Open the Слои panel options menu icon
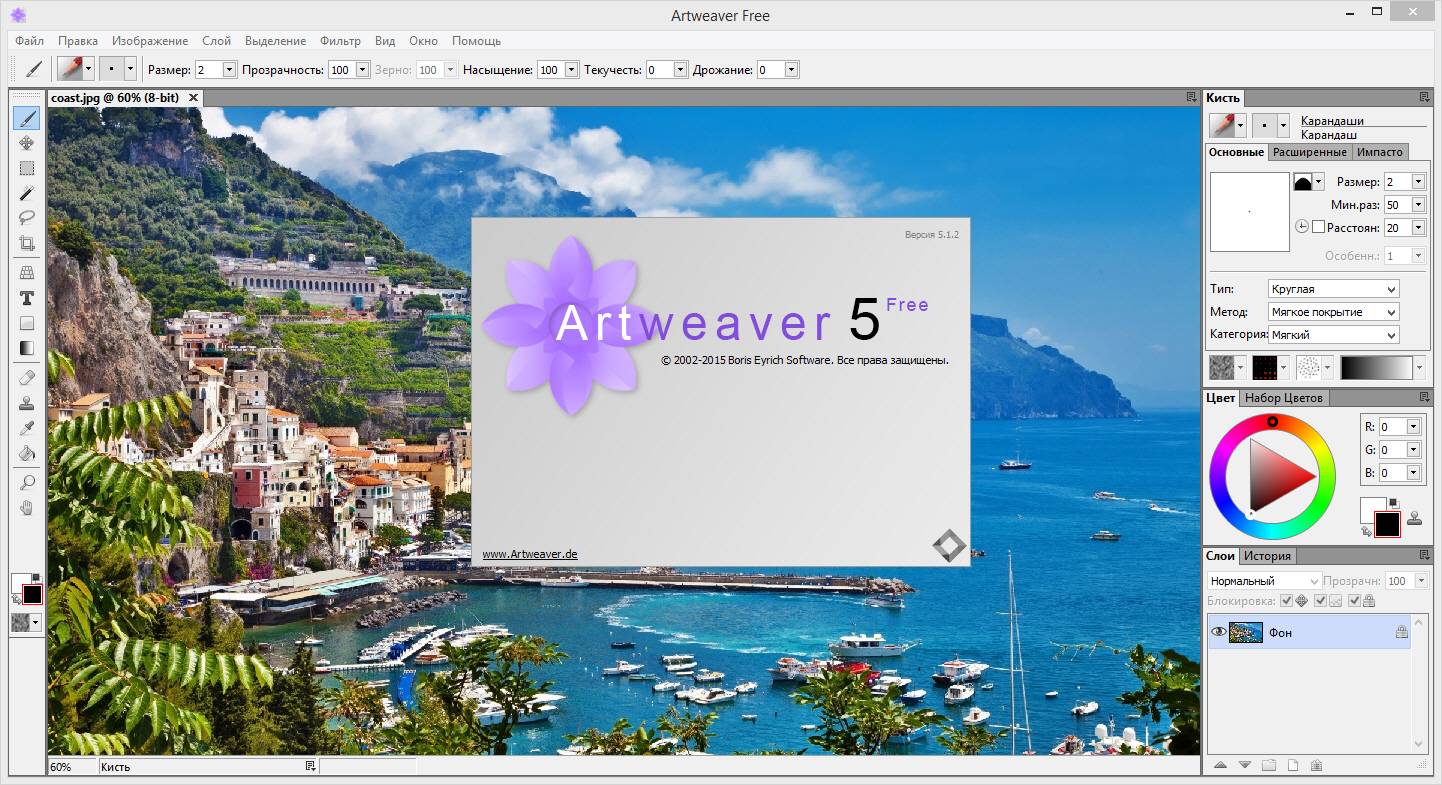Viewport: 1442px width, 785px height. click(1424, 555)
